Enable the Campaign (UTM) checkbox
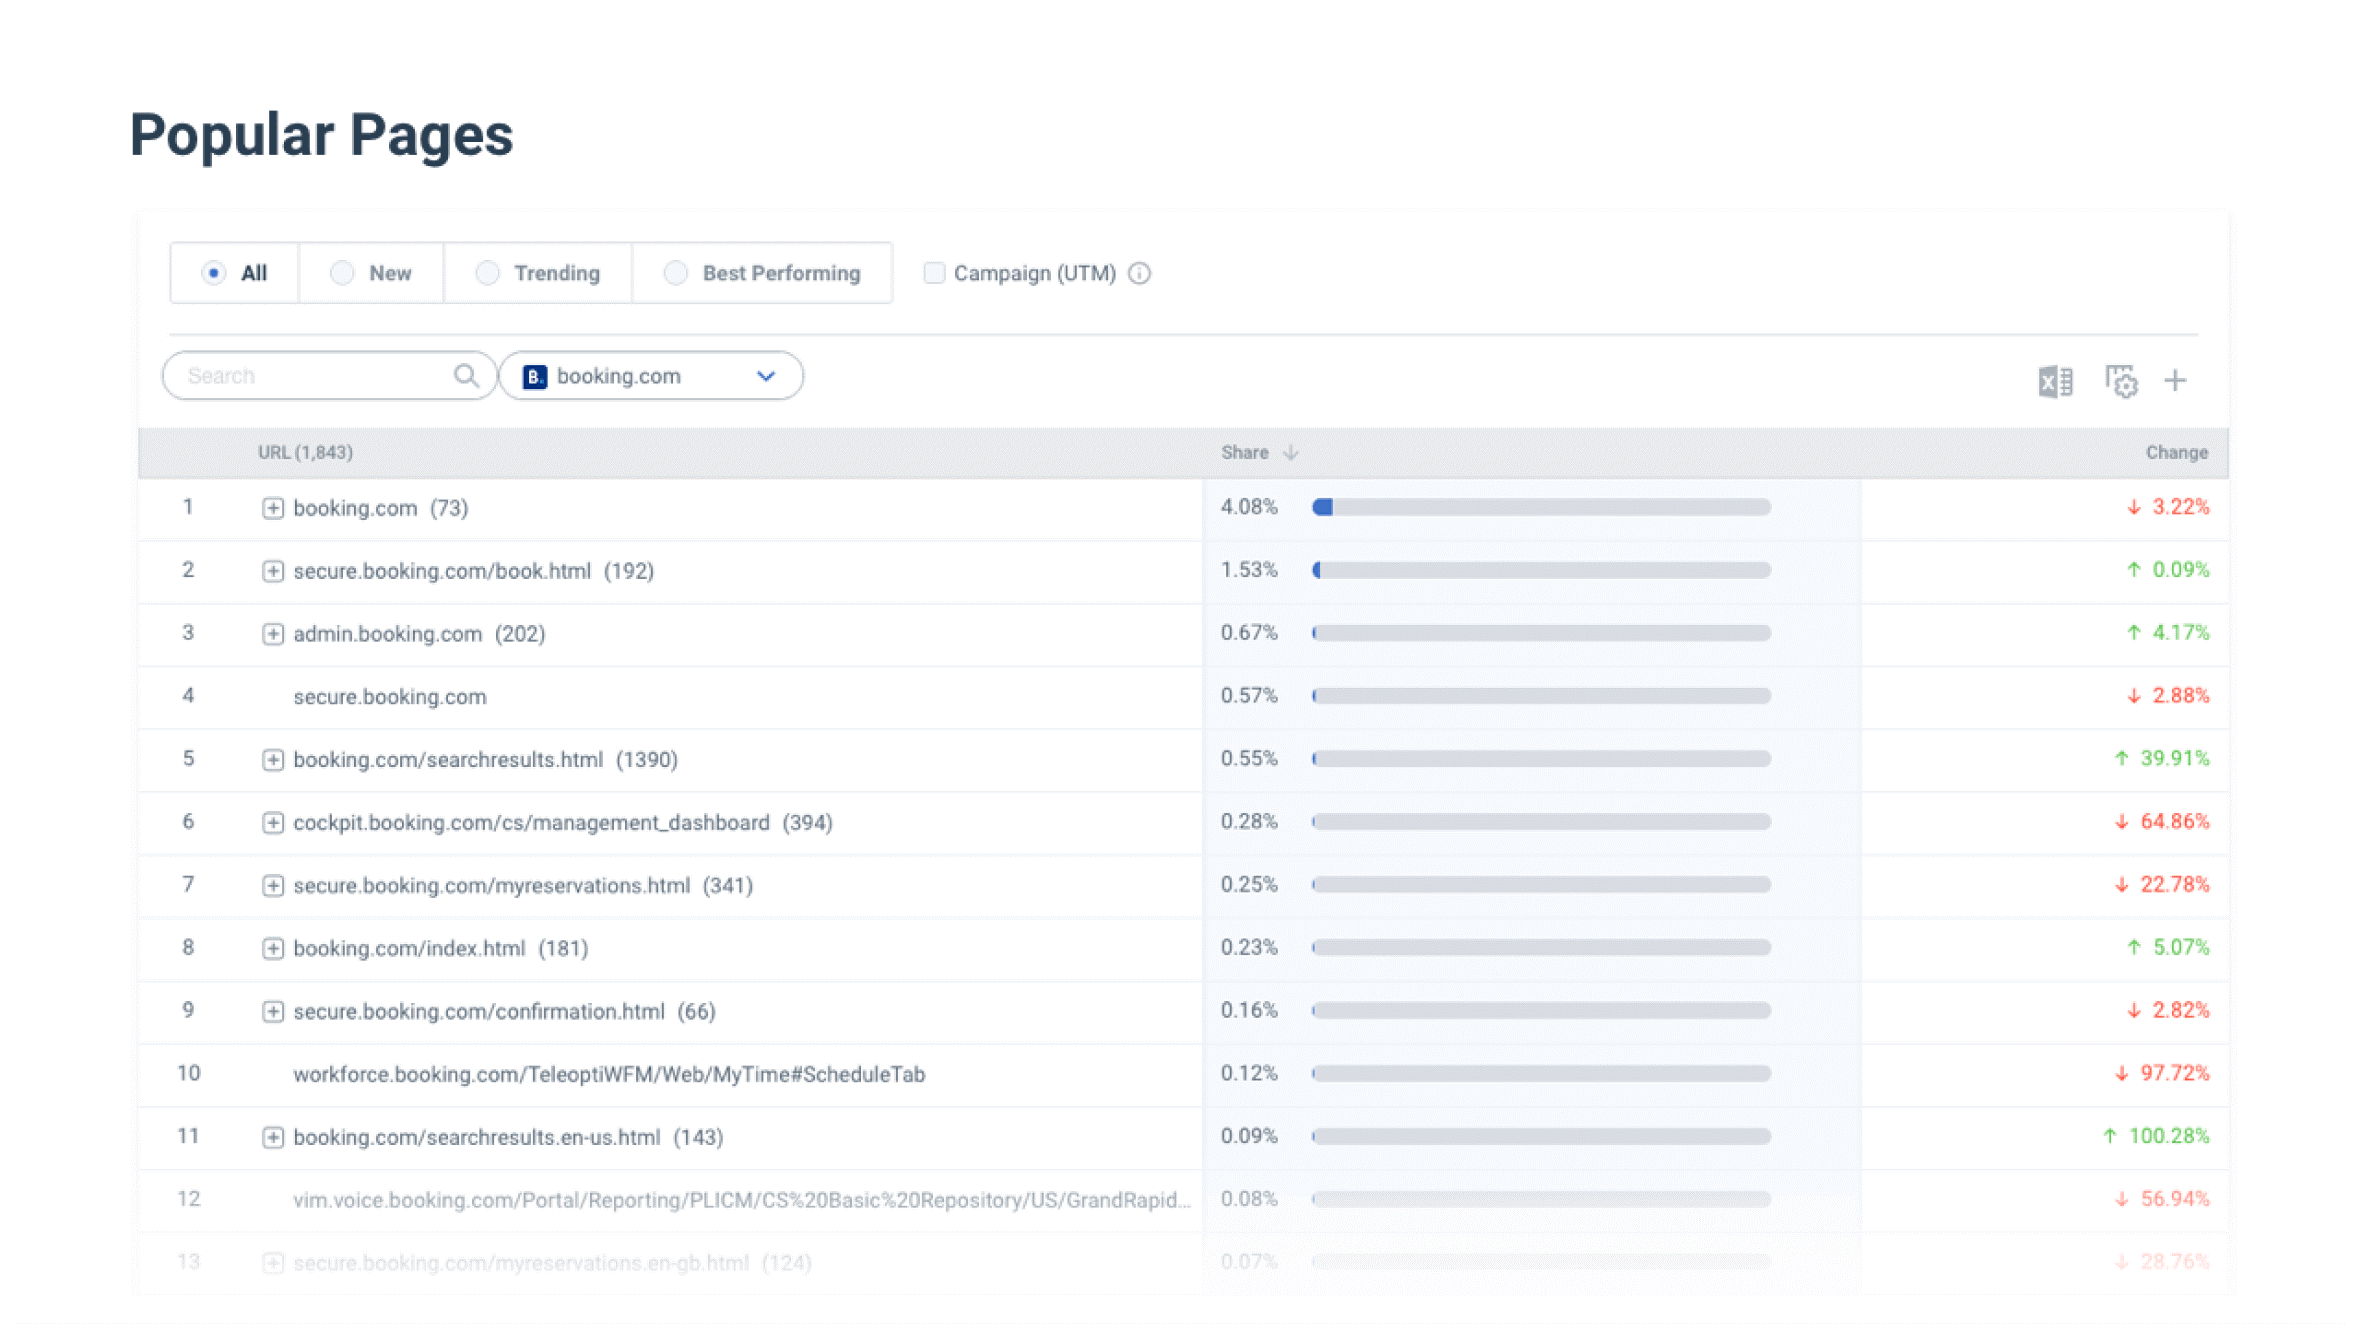Image resolution: width=2360 pixels, height=1324 pixels. pyautogui.click(x=933, y=273)
